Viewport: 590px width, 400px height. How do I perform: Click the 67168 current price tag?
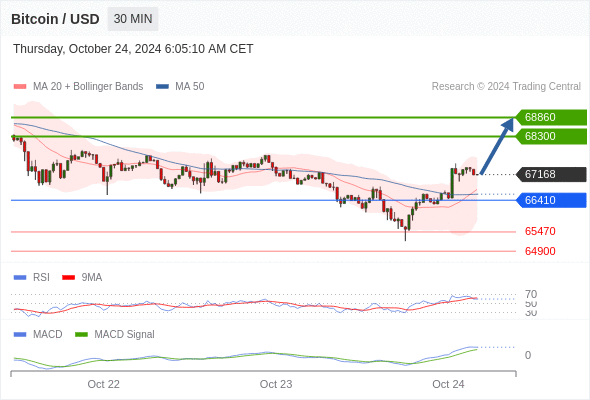pos(550,174)
